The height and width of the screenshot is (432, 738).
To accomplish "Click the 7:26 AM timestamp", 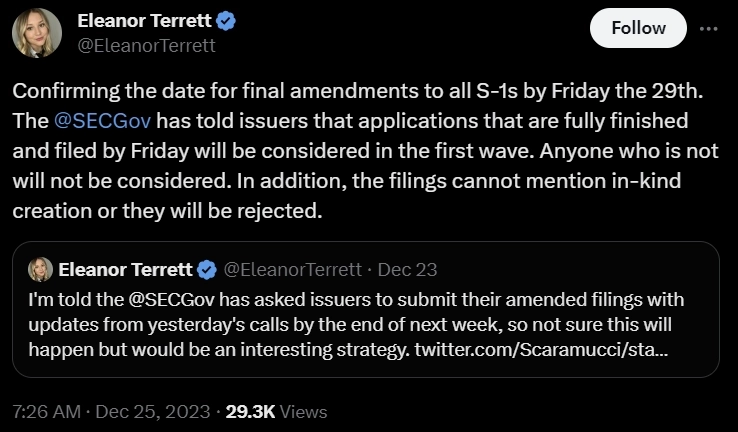I will [44, 411].
